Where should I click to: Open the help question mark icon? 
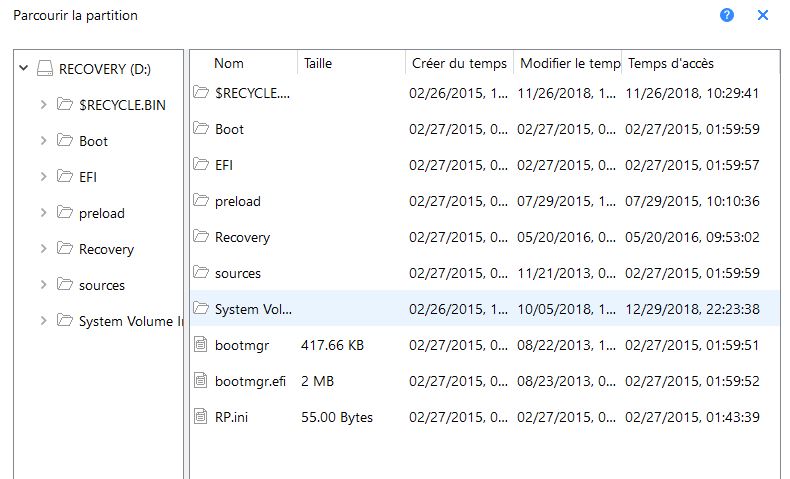[x=727, y=15]
